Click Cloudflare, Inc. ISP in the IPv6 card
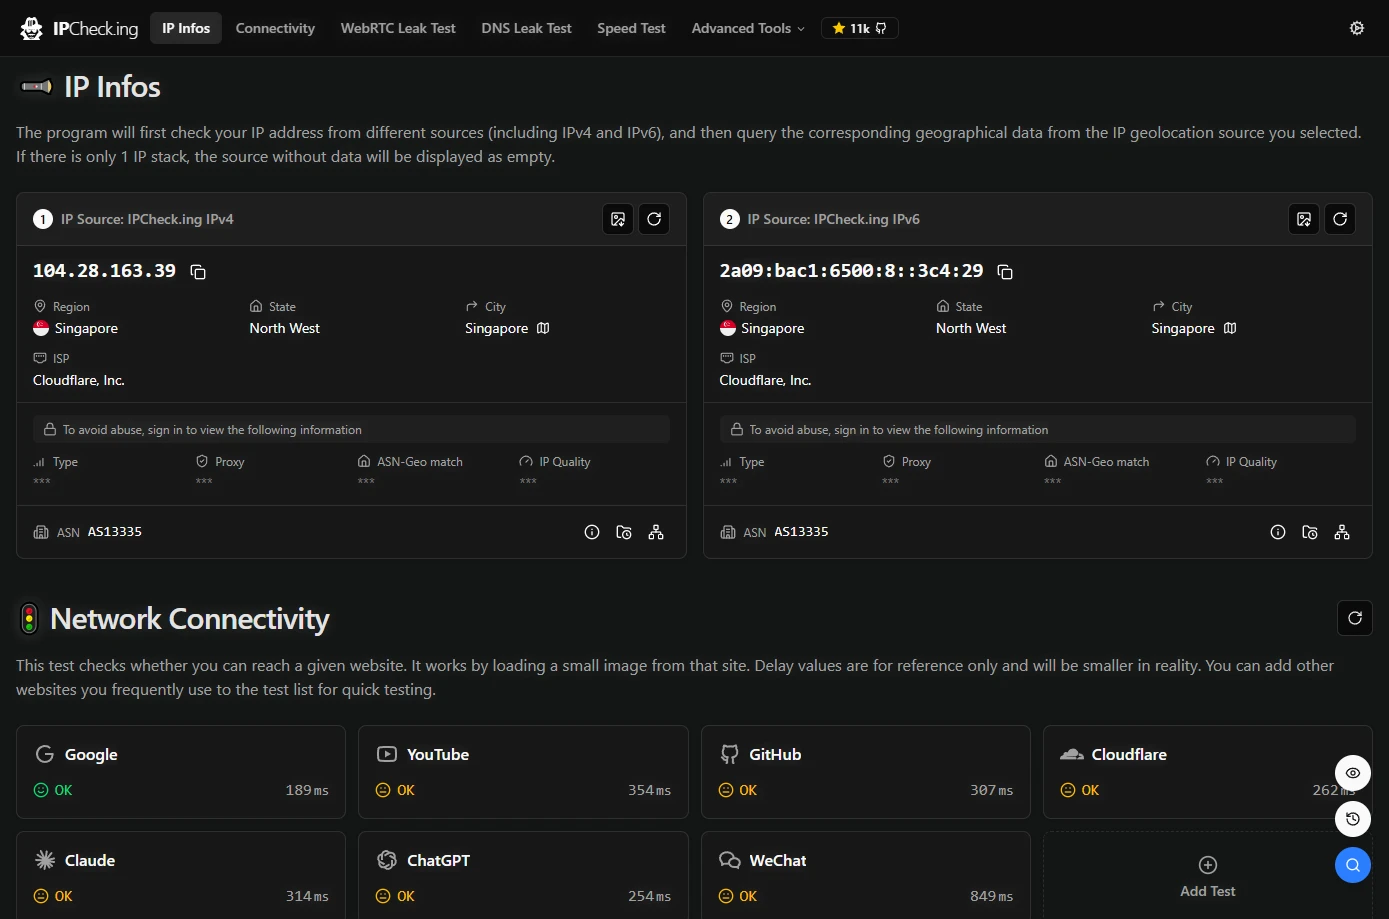Image resolution: width=1389 pixels, height=919 pixels. 765,380
